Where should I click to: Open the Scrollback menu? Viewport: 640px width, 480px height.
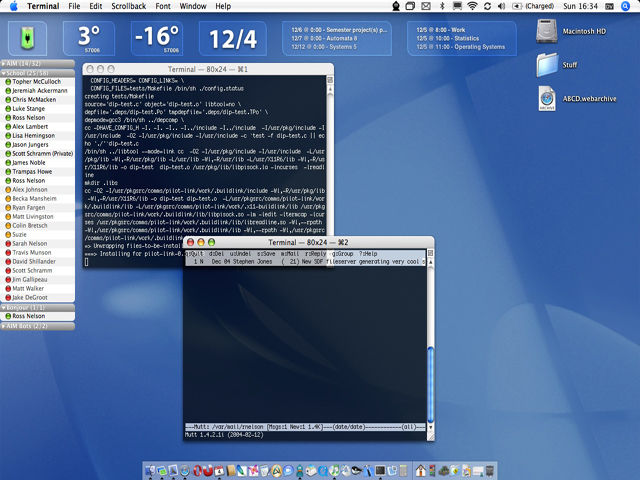(x=128, y=6)
